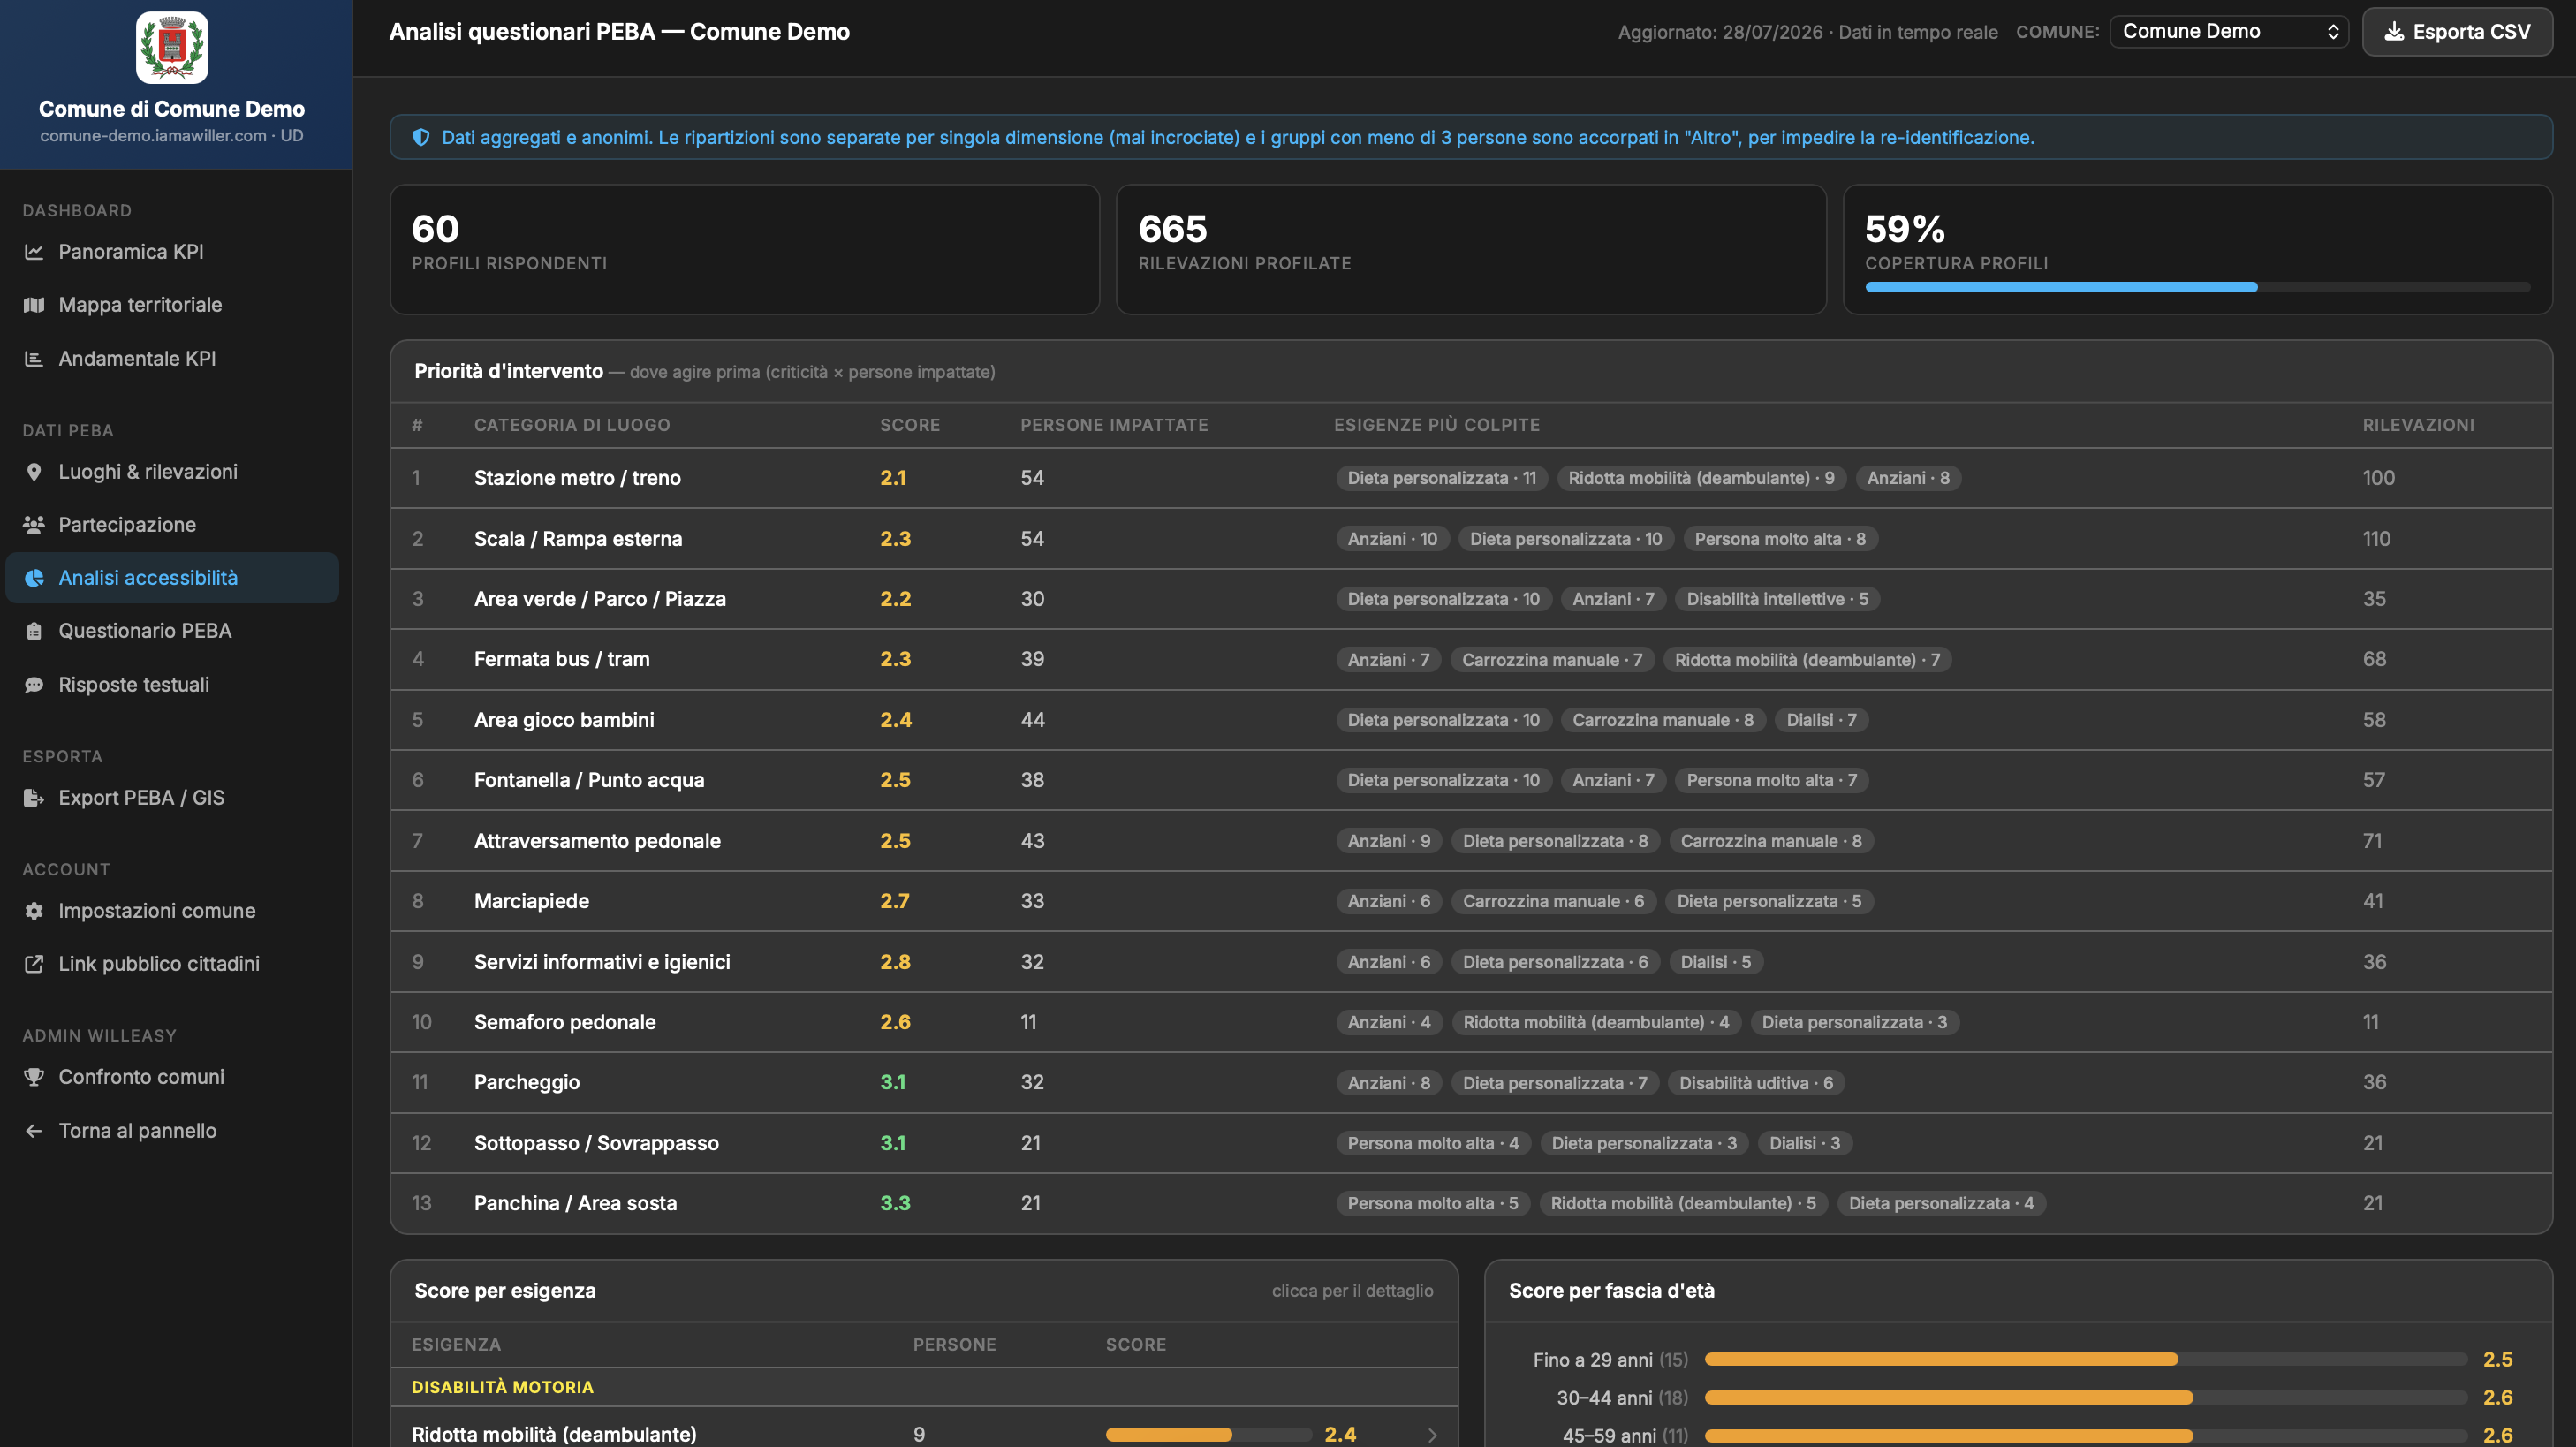
Task: Click the Ridotta mobilità (deambulante) score bar
Action: pyautogui.click(x=1208, y=1435)
